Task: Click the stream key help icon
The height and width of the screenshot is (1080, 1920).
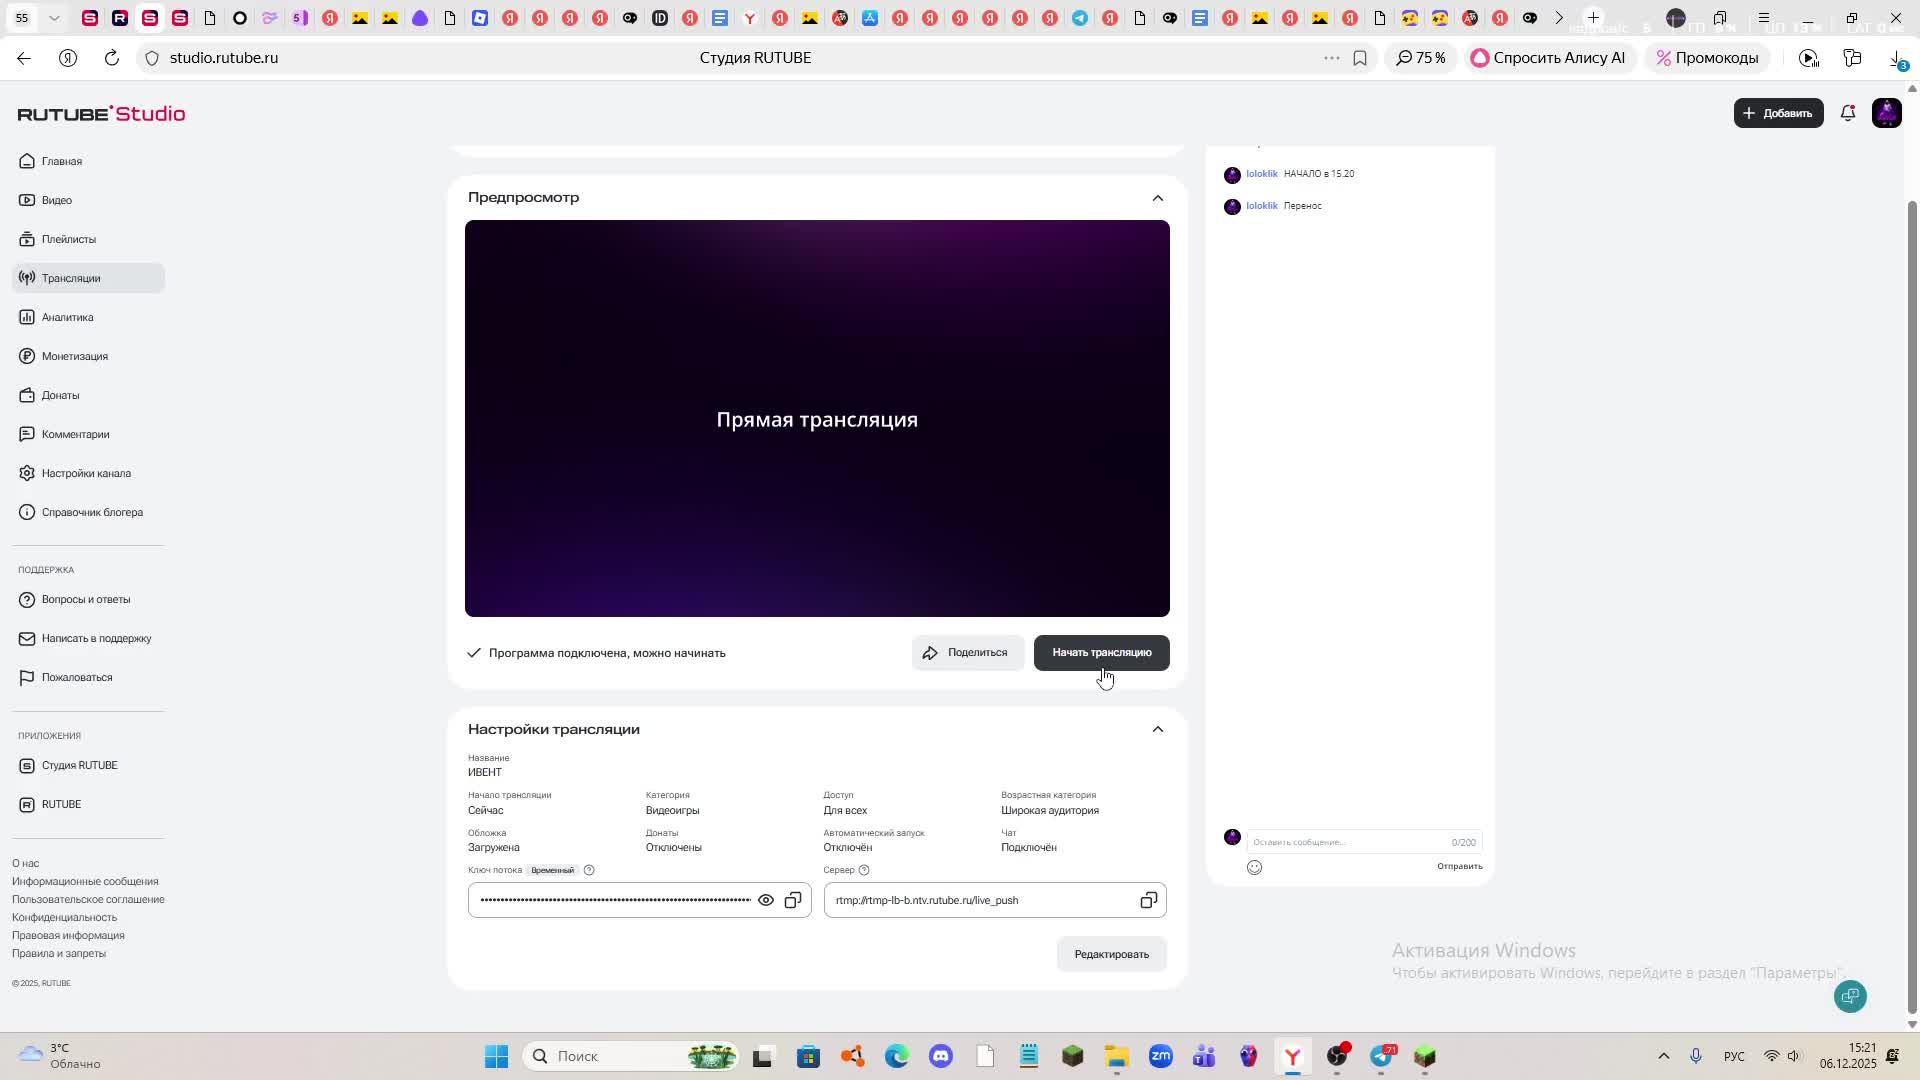Action: [589, 870]
